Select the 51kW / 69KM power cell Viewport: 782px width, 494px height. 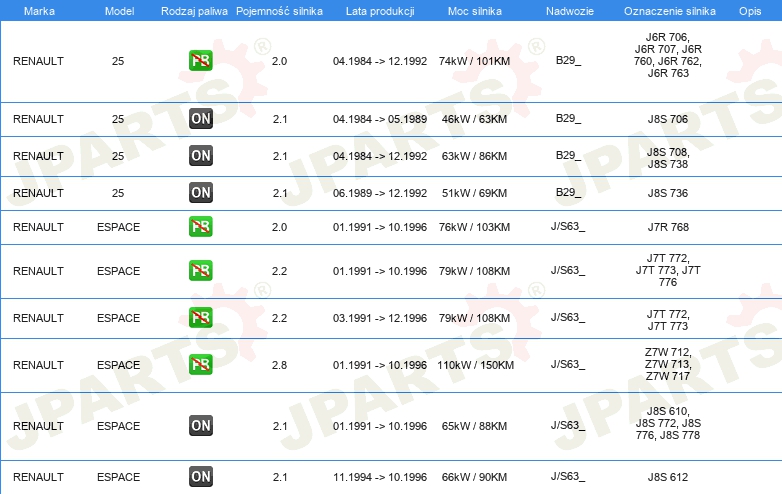pyautogui.click(x=474, y=193)
